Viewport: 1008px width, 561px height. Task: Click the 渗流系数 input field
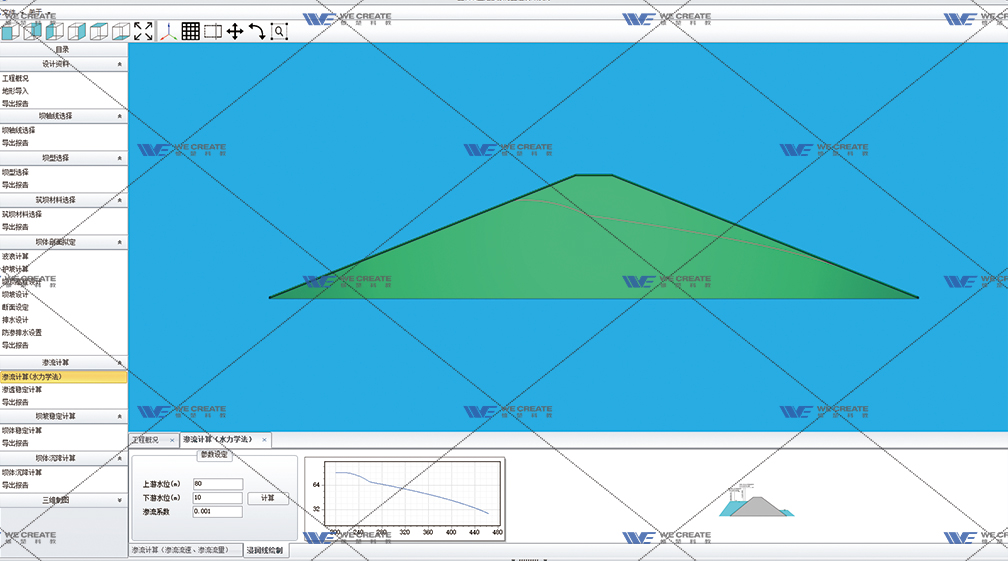[x=218, y=512]
